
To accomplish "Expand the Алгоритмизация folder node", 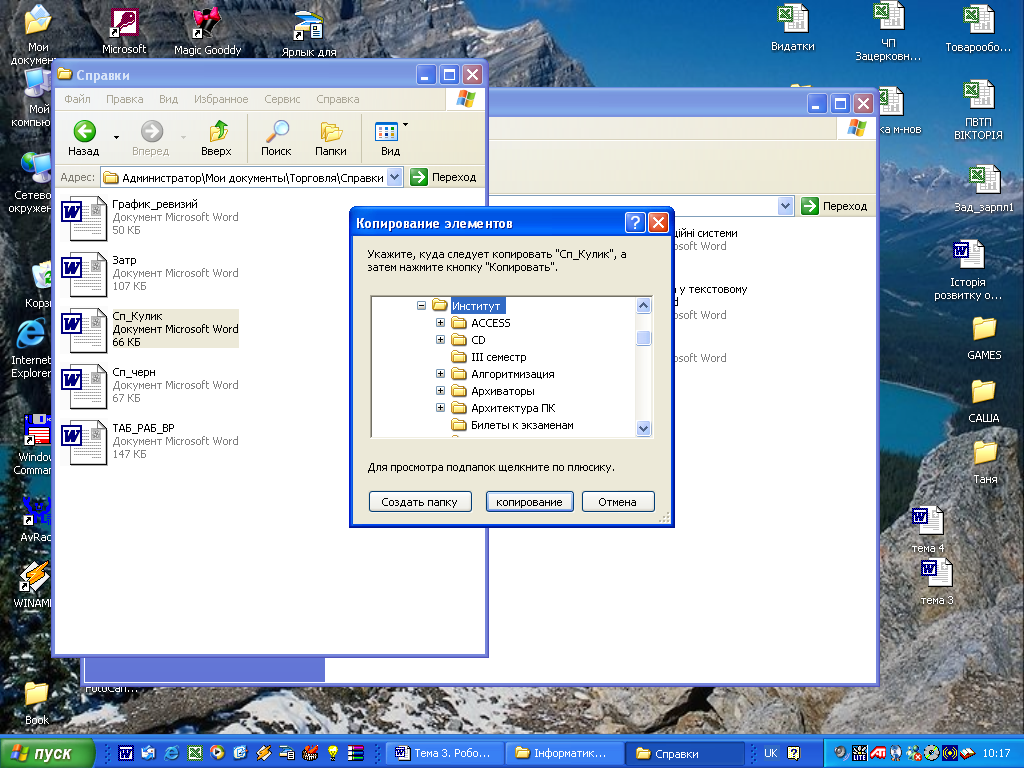I will coord(440,374).
